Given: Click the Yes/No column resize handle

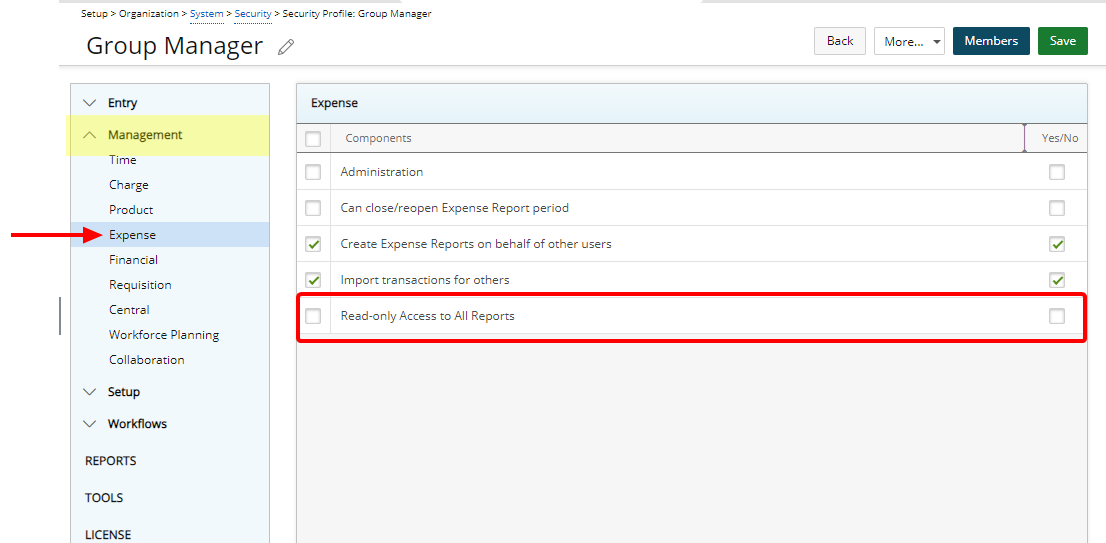Looking at the screenshot, I should coord(1024,138).
